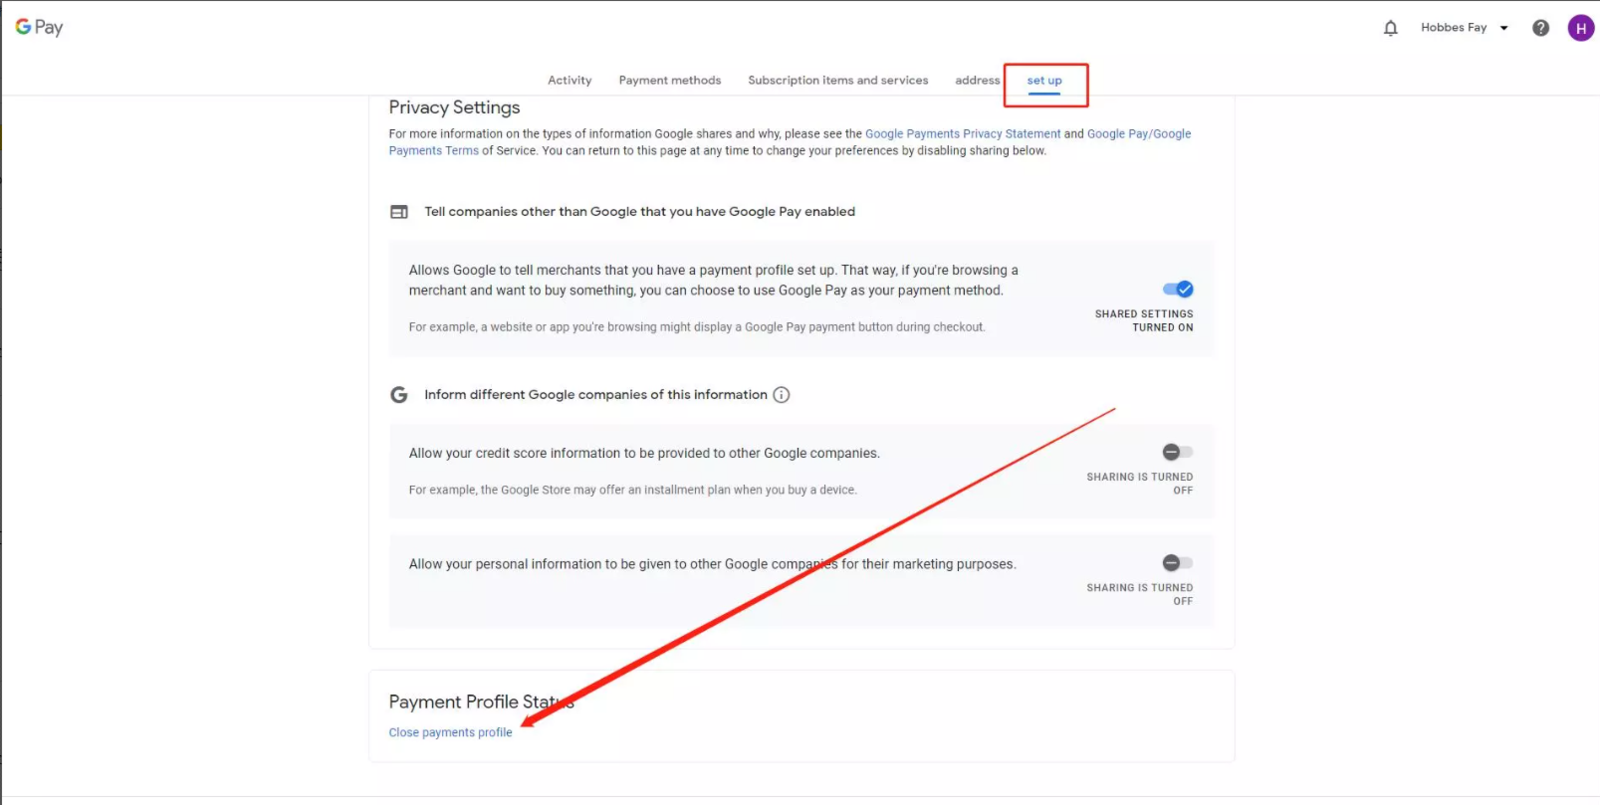Viewport: 1600px width, 805px height.
Task: Enable personal information marketing sharing toggle
Action: pyautogui.click(x=1177, y=563)
